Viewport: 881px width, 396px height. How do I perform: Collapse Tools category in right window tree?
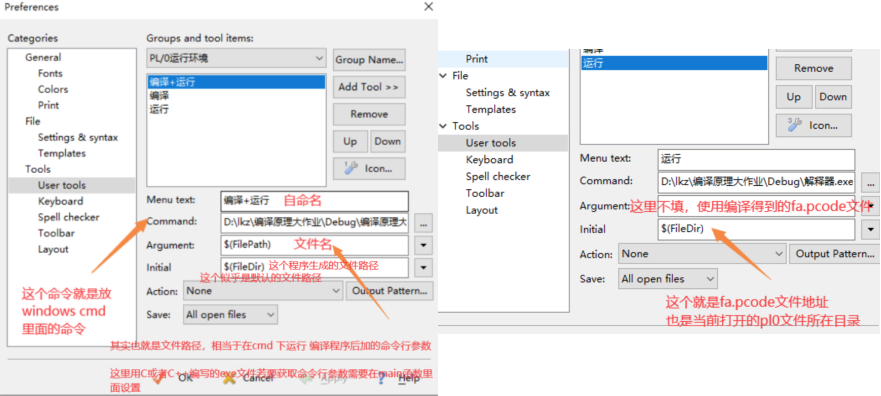(444, 126)
